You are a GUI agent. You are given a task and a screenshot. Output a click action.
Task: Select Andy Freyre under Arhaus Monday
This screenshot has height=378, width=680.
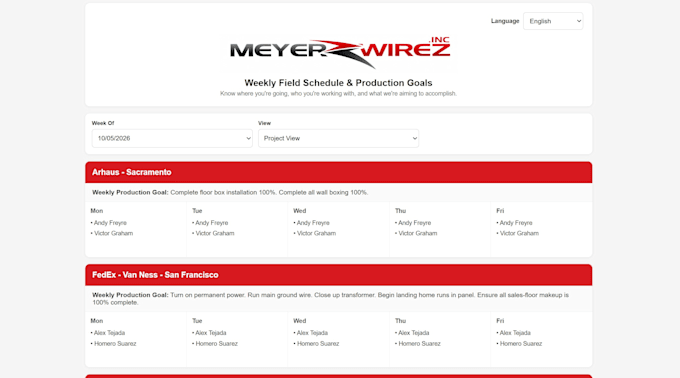110,223
